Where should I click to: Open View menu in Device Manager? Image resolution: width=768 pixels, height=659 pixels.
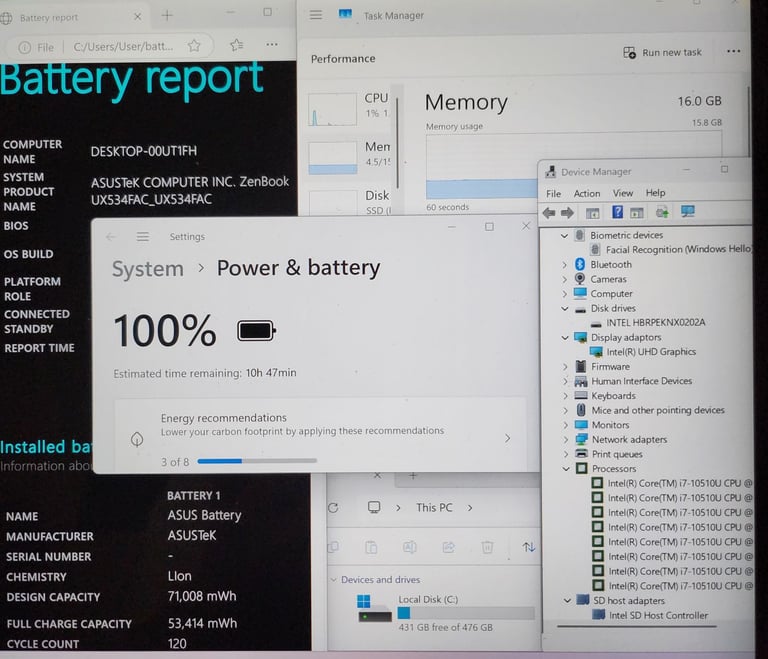pos(623,193)
